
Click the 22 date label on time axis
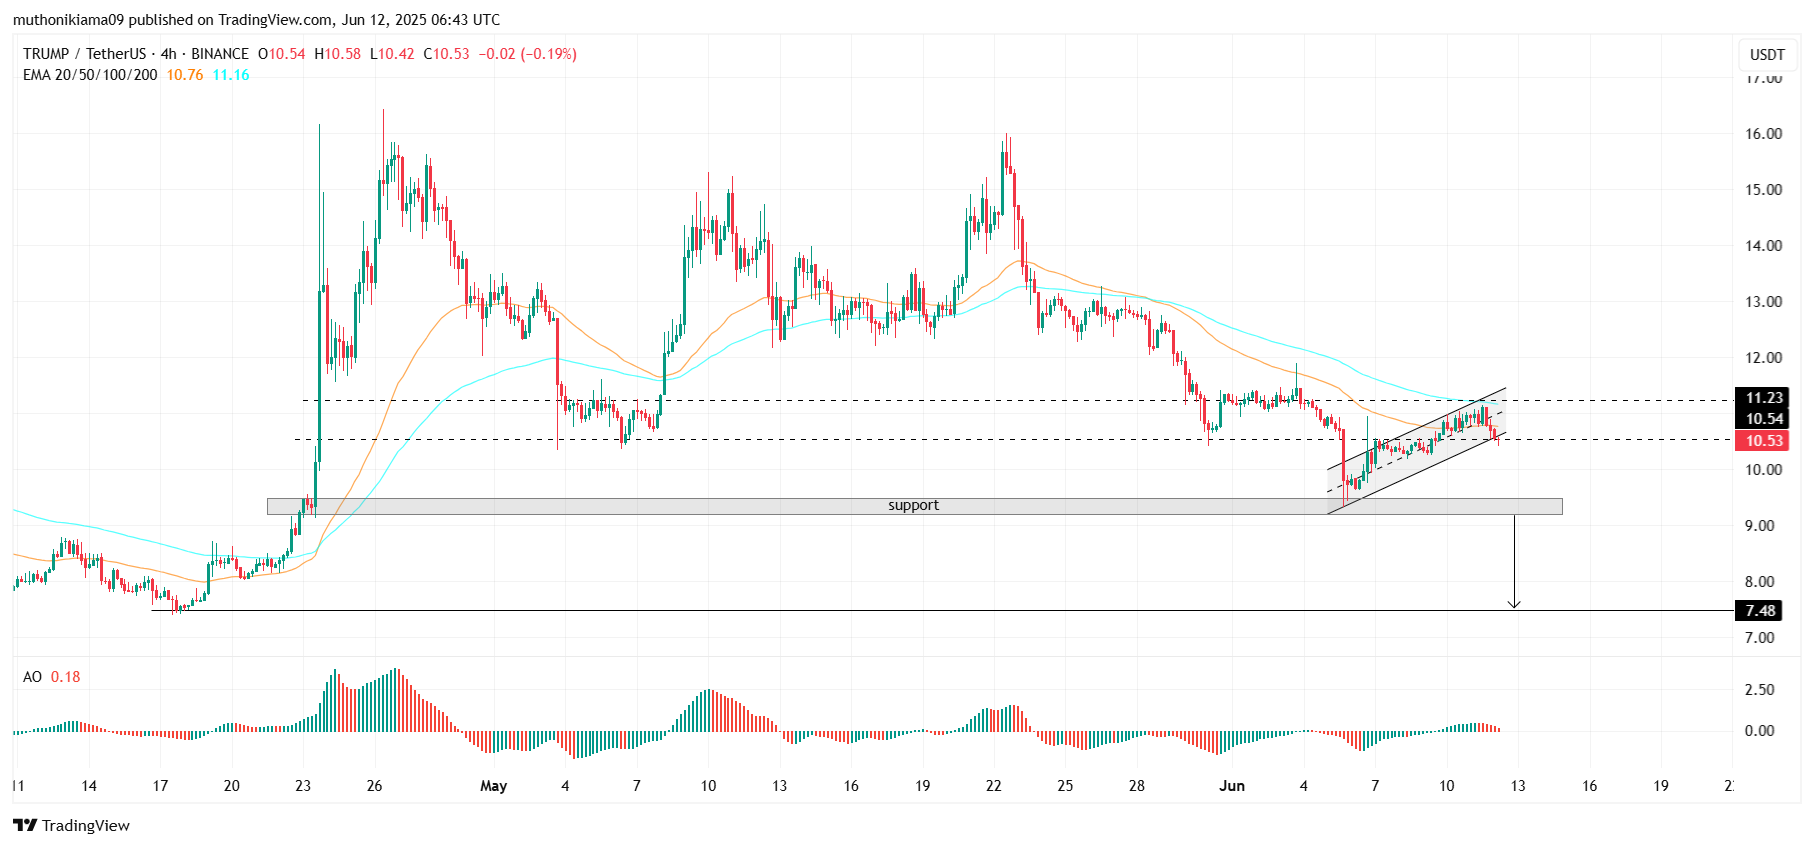pyautogui.click(x=993, y=786)
